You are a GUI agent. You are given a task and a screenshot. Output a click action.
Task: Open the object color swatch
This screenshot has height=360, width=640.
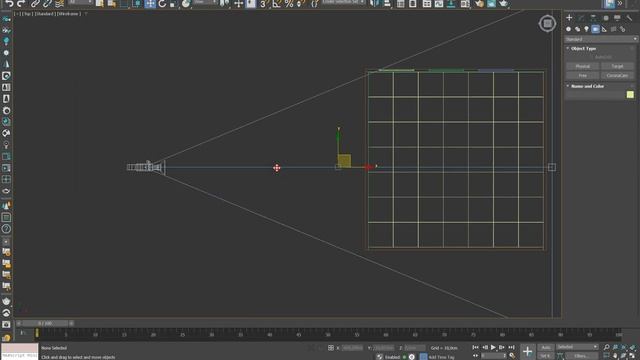(630, 95)
